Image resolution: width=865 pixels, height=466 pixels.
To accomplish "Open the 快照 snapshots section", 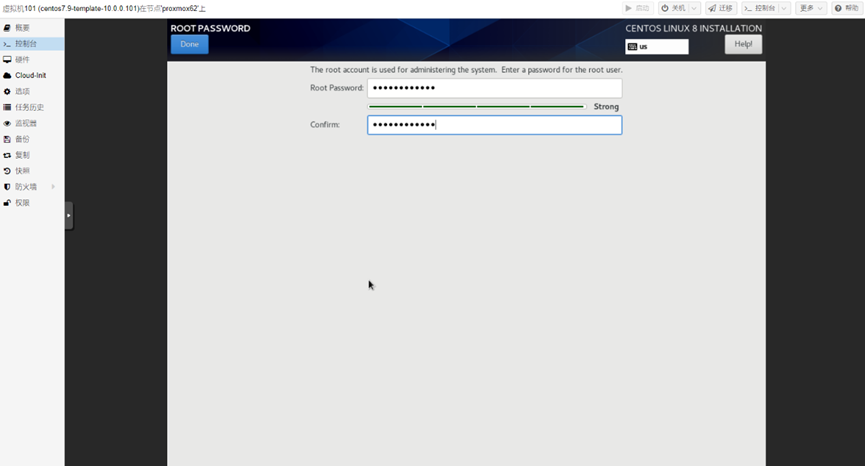I will (32, 171).
